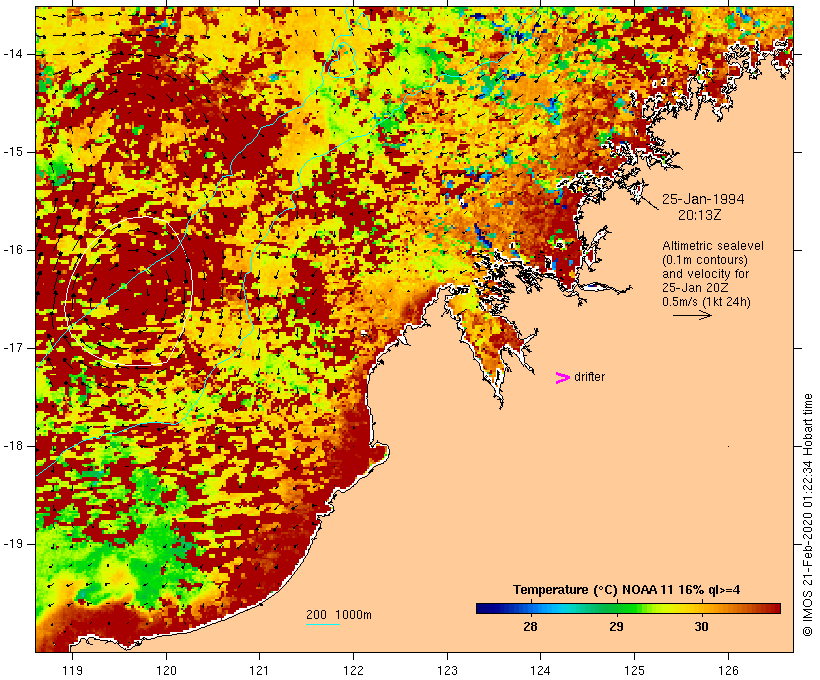Click the latitude axis label '-18'
This screenshot has width=820, height=680.
click(x=12, y=446)
